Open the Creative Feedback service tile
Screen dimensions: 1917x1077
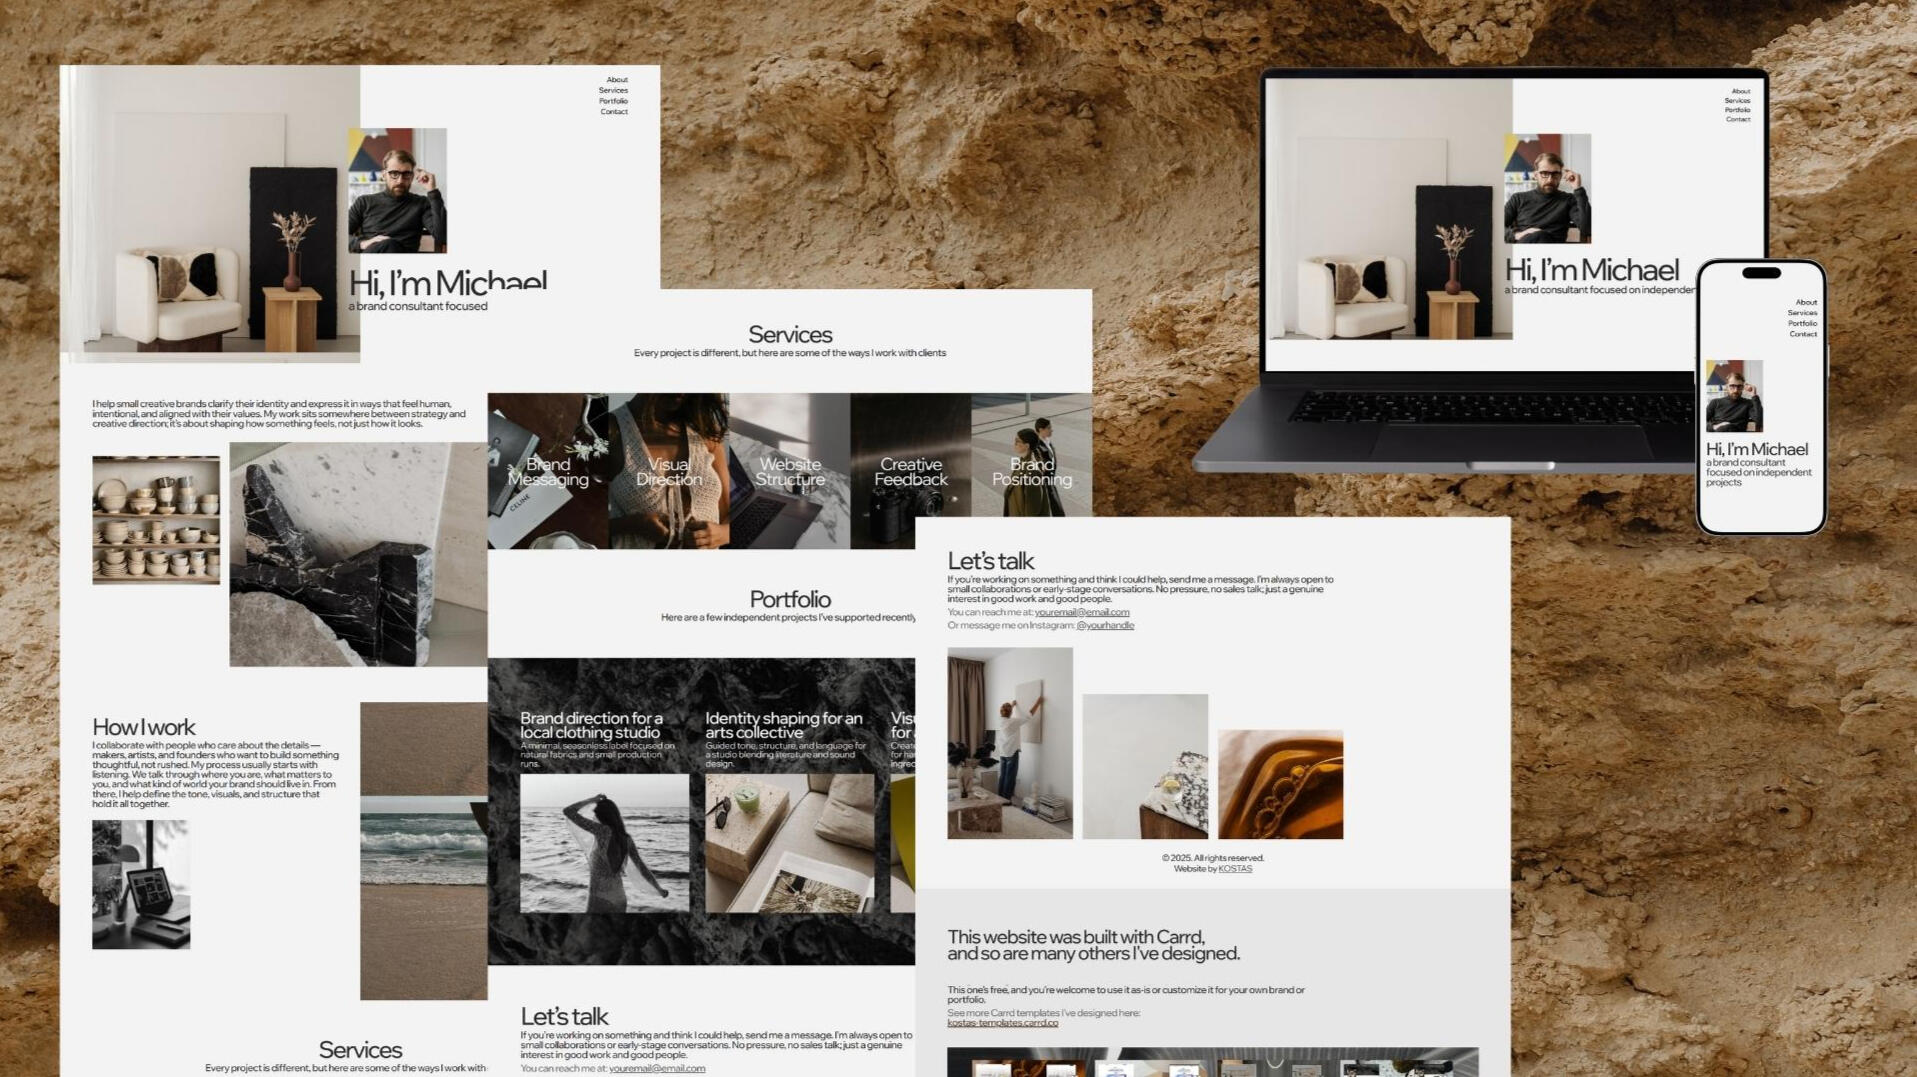click(x=911, y=471)
